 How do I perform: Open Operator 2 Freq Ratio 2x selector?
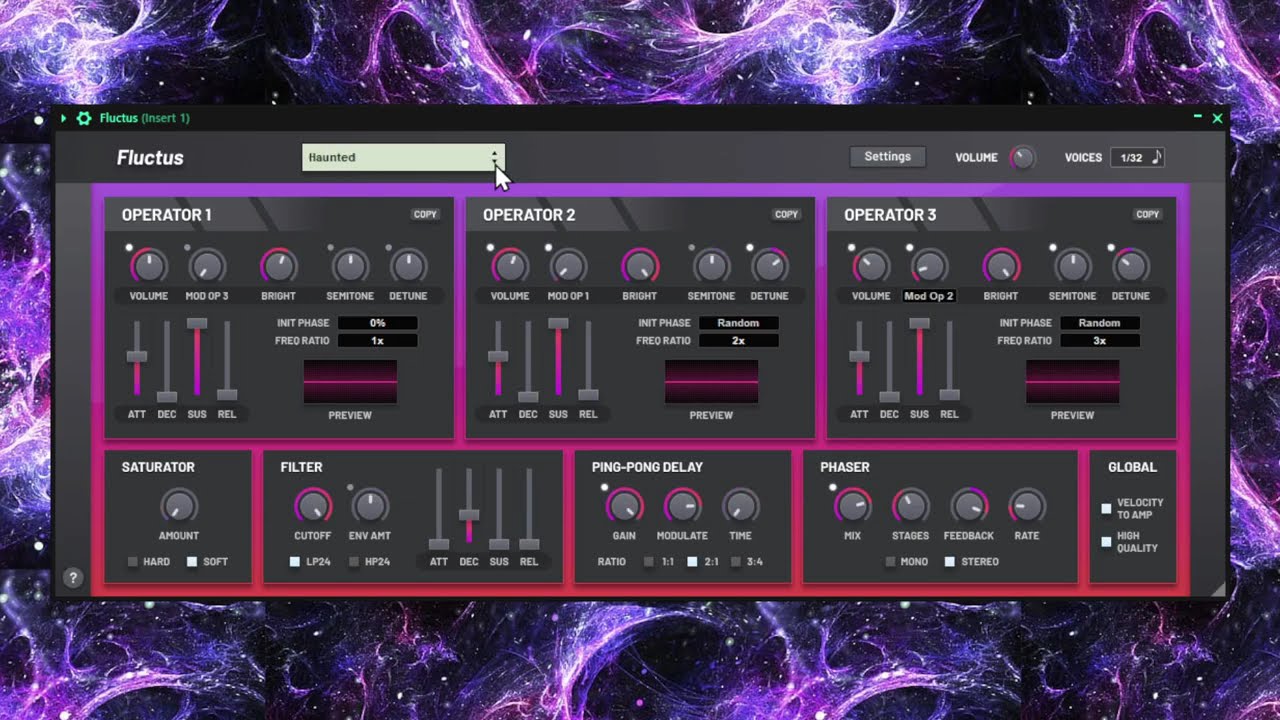point(739,341)
